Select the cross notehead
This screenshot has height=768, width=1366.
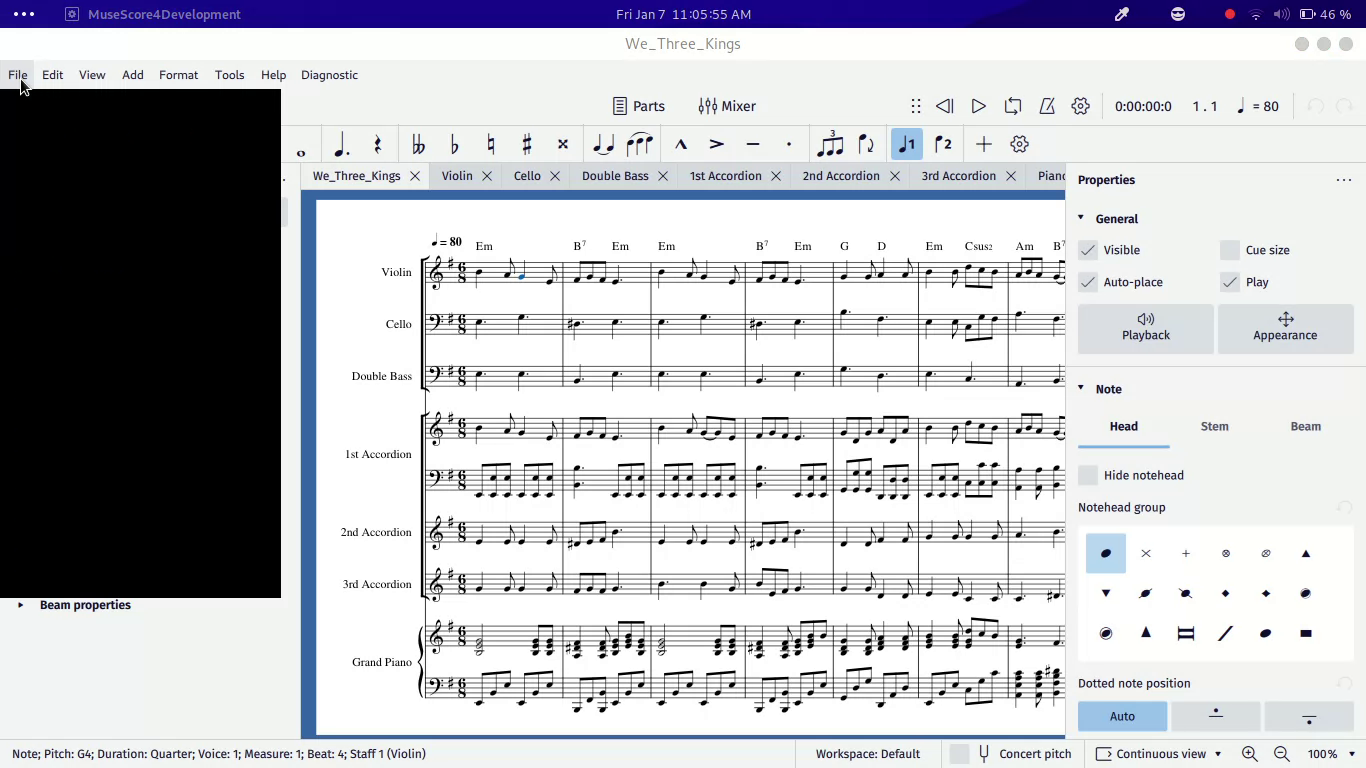click(x=1146, y=553)
